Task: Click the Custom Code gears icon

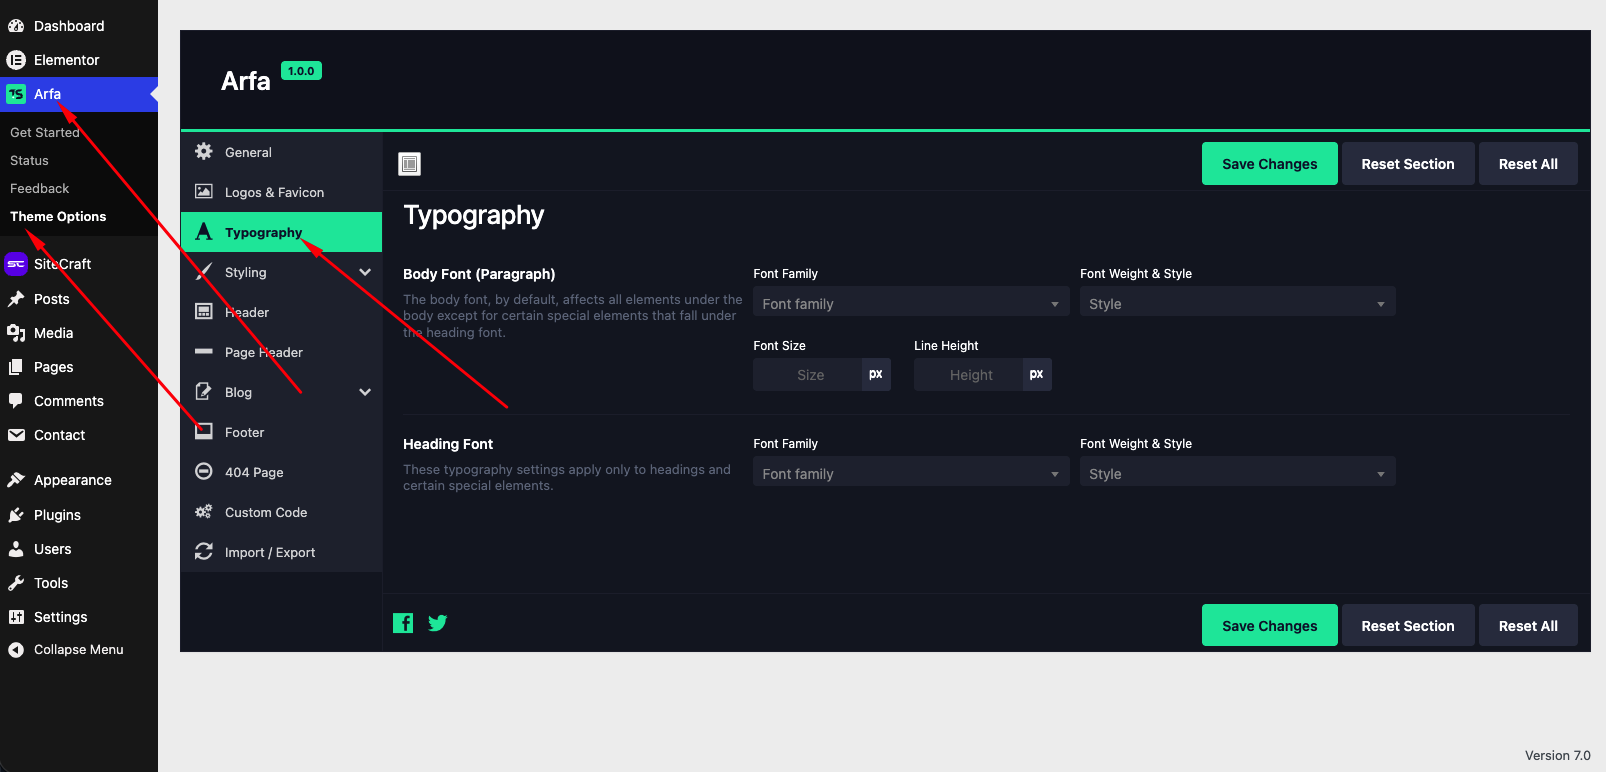Action: click(204, 512)
